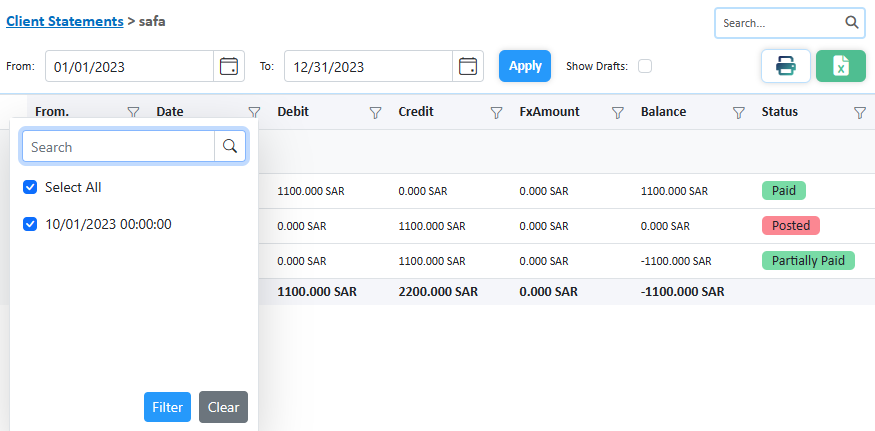Open the Balance column filter
The image size is (875, 431).
point(738,113)
